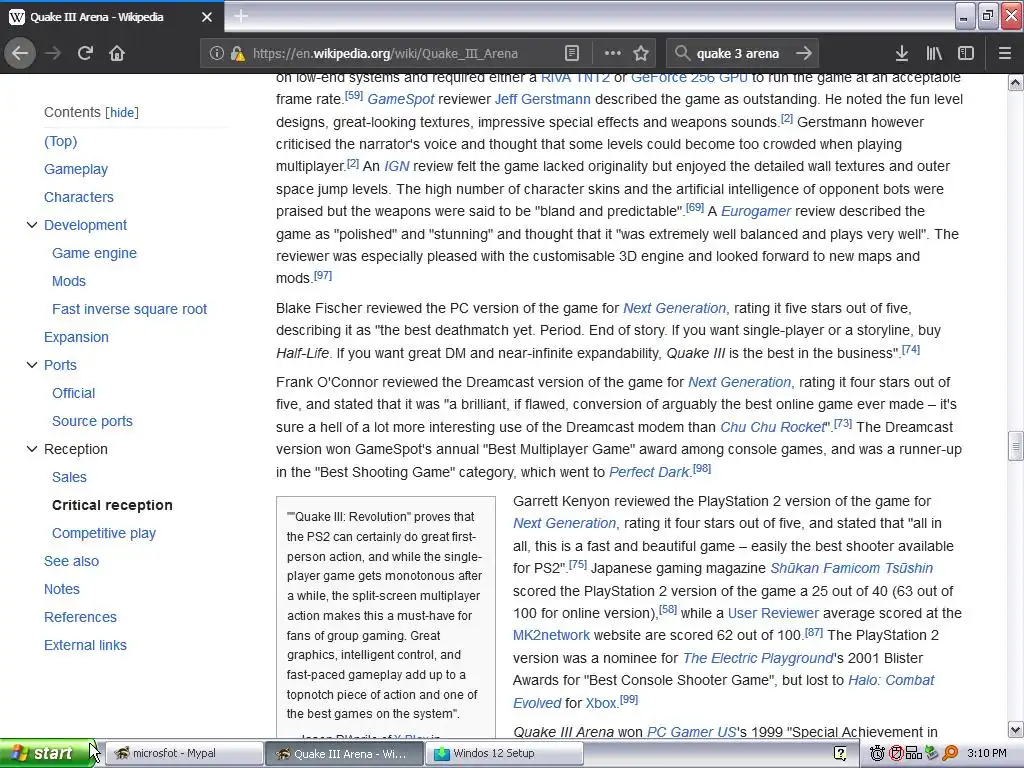
Task: Follow the GameSpot article link
Action: [x=401, y=99]
